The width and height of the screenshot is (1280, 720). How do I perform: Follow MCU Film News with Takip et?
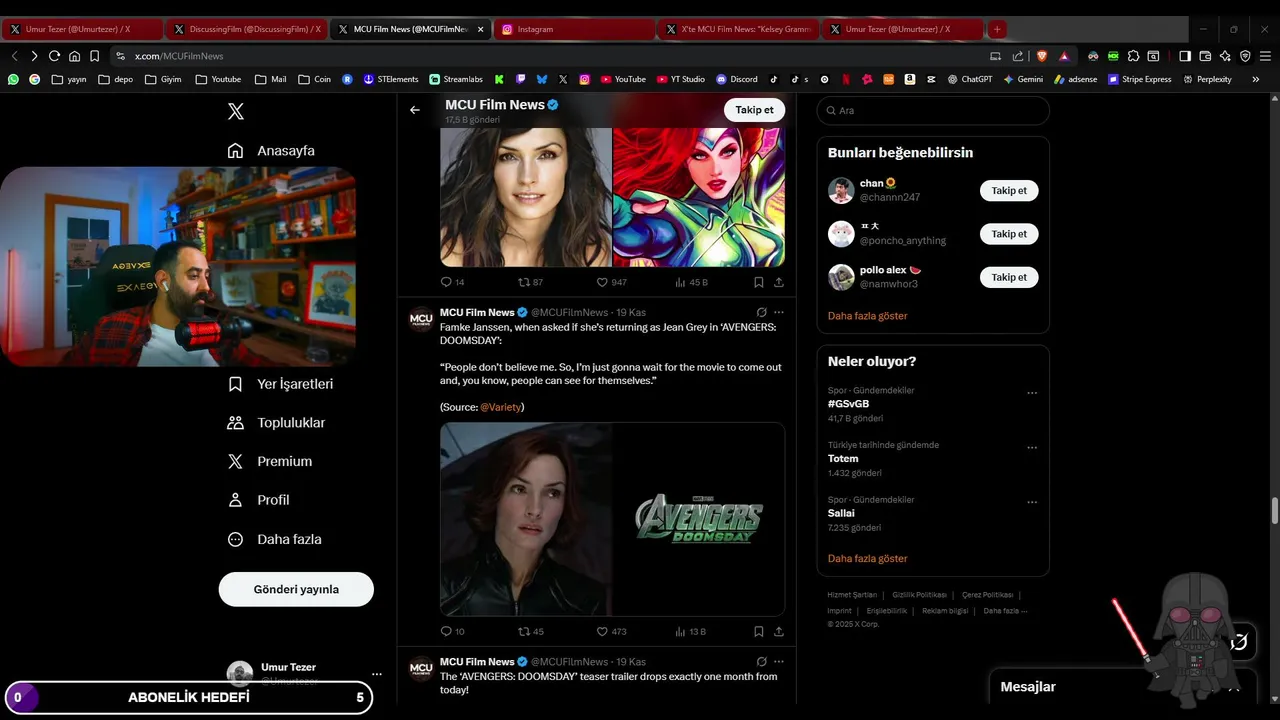(754, 110)
